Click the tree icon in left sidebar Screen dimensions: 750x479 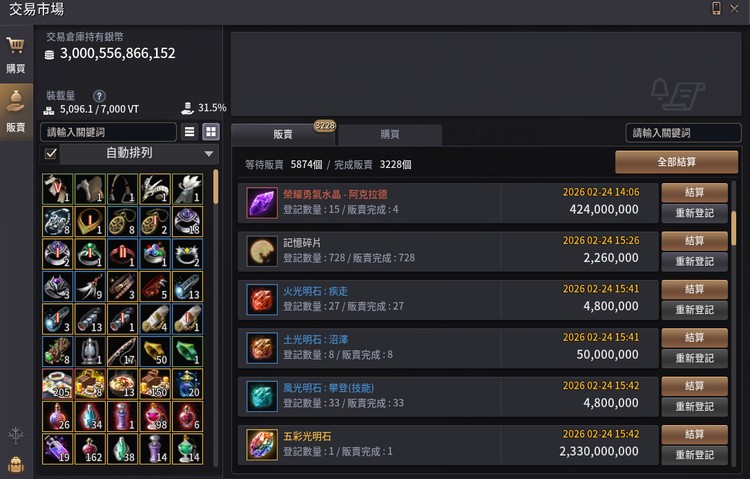pyautogui.click(x=16, y=436)
